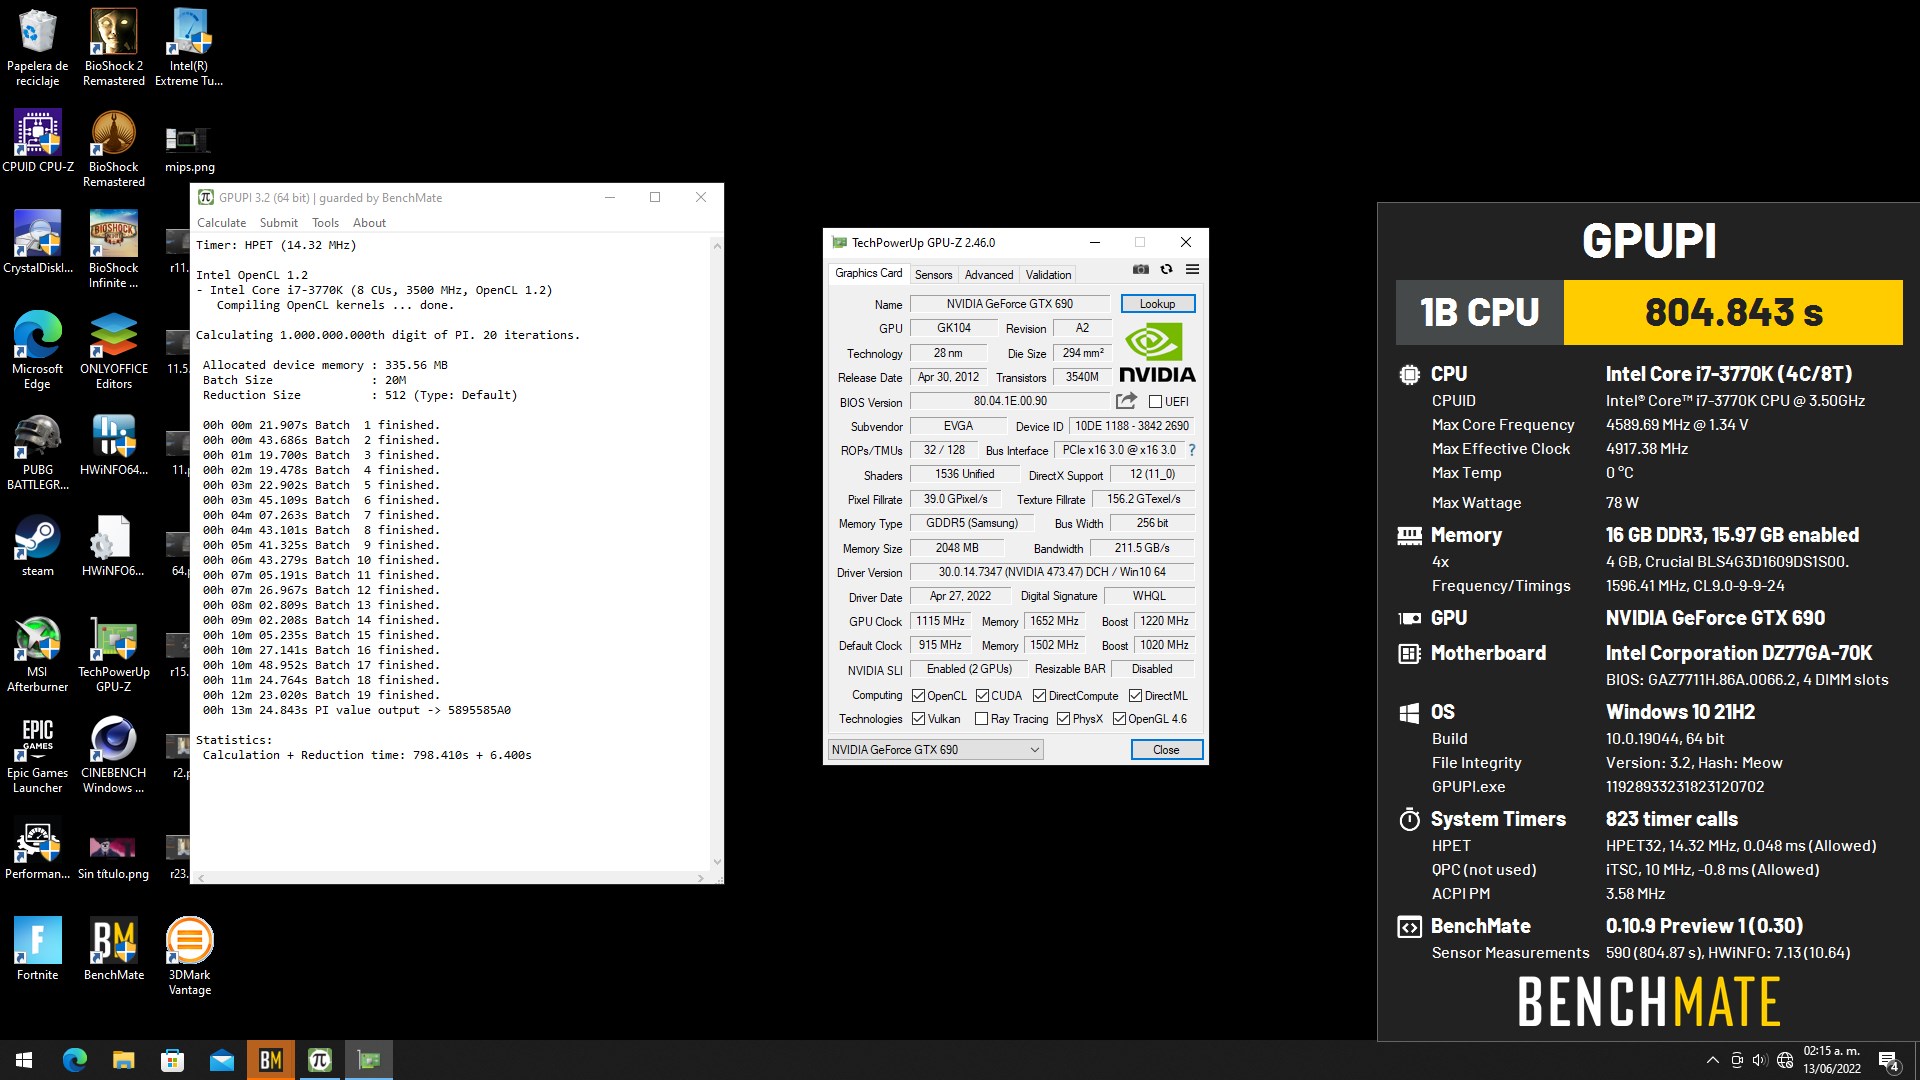The height and width of the screenshot is (1080, 1920).
Task: Click Bus Interface question mark help icon
Action: click(x=1192, y=450)
